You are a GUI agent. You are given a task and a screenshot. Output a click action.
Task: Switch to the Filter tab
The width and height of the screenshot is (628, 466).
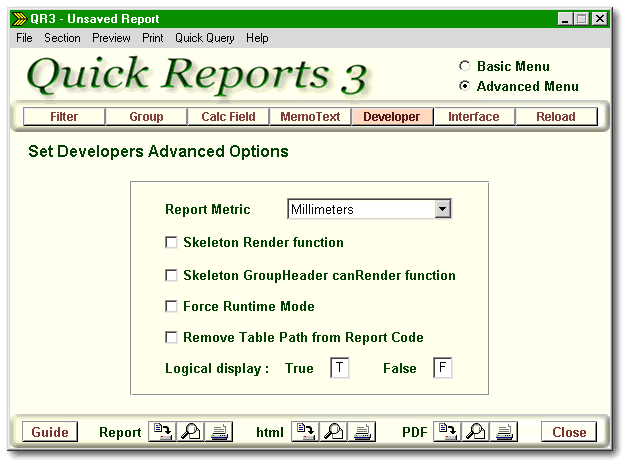point(64,116)
